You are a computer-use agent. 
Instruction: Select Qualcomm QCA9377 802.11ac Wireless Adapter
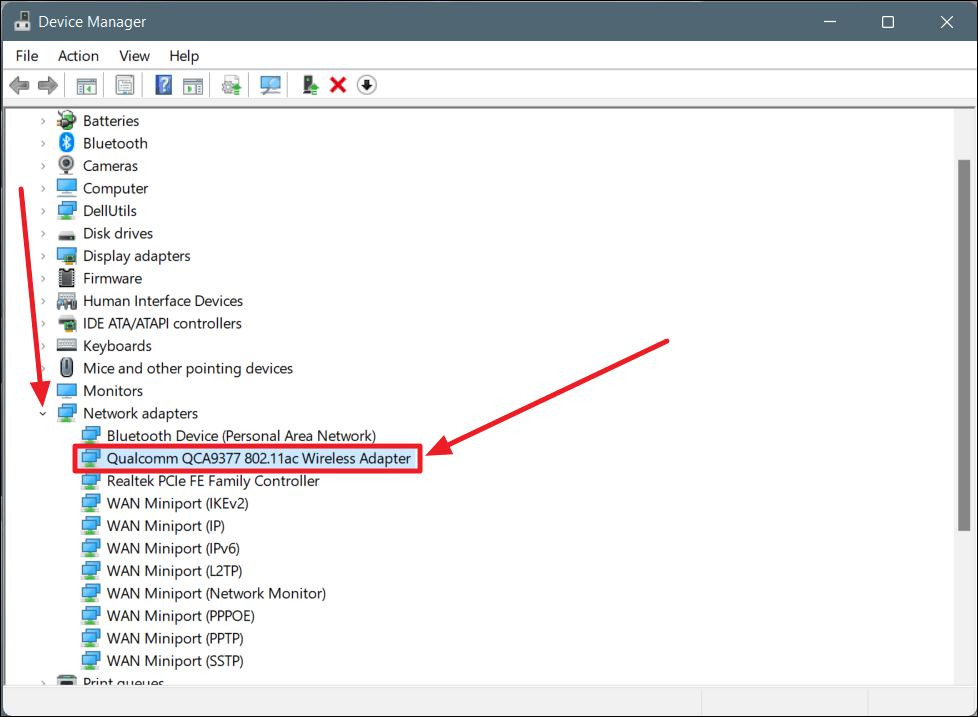[x=258, y=458]
